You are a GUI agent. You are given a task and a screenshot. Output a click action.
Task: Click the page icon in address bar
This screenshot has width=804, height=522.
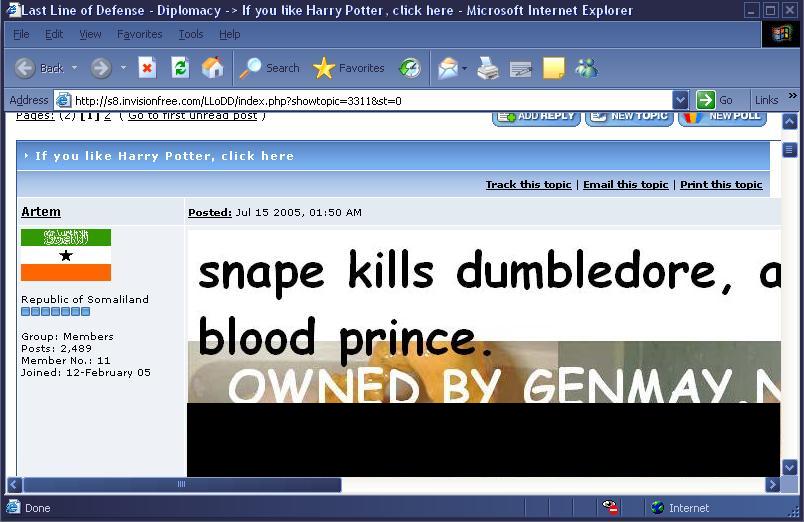63,100
